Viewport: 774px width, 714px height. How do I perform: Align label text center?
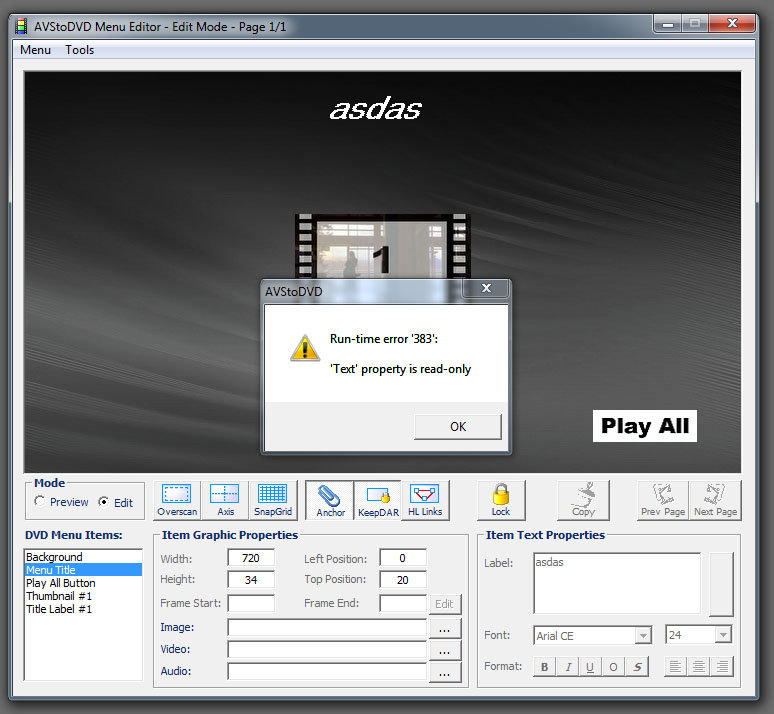[x=699, y=667]
